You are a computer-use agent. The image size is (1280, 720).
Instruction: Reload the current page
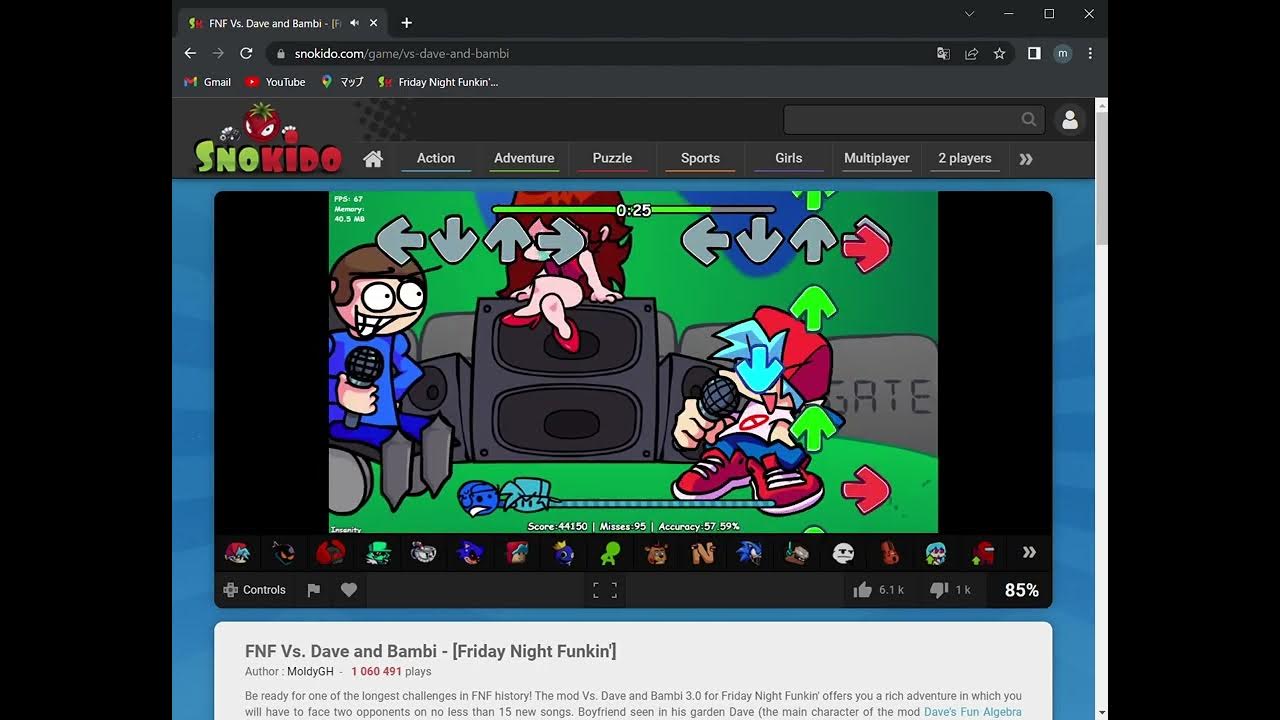(x=246, y=53)
